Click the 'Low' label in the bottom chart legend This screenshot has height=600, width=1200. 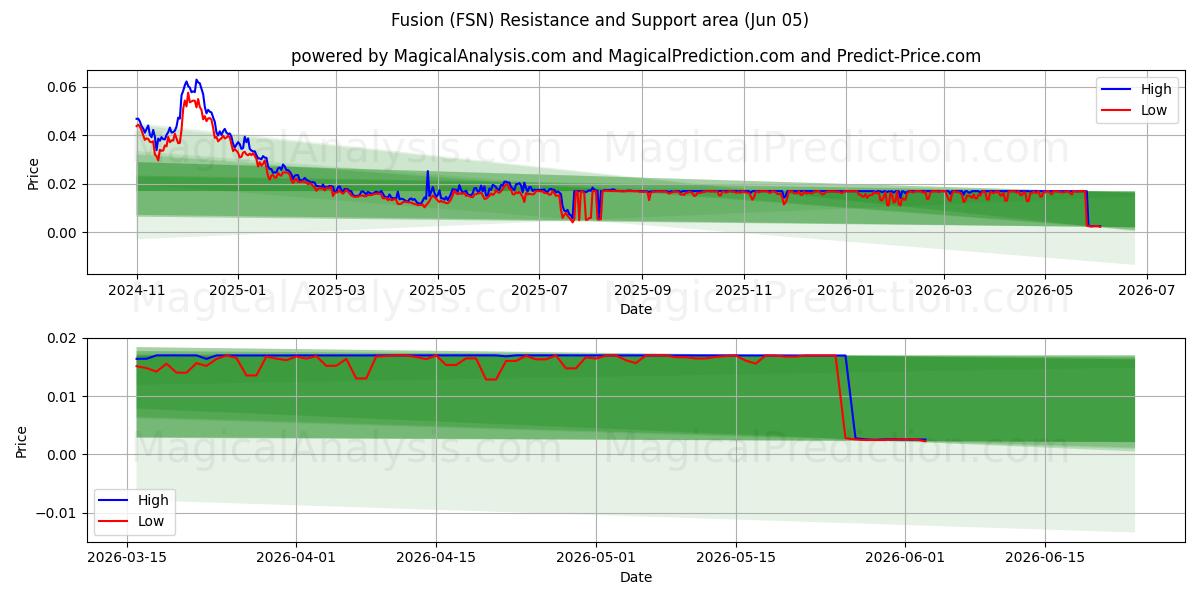[x=152, y=521]
